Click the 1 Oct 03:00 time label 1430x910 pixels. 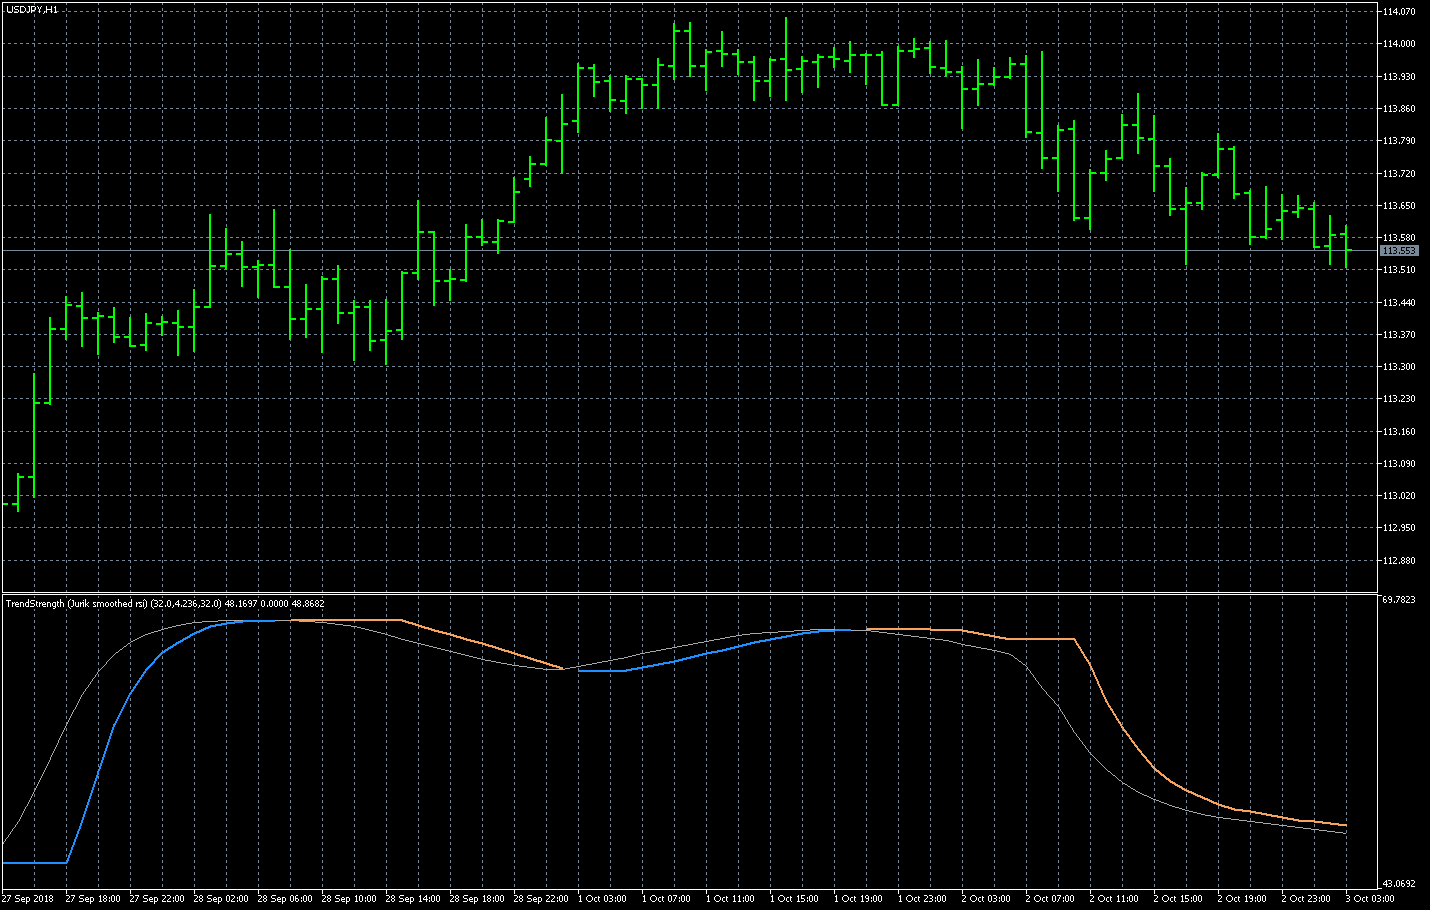coord(602,899)
